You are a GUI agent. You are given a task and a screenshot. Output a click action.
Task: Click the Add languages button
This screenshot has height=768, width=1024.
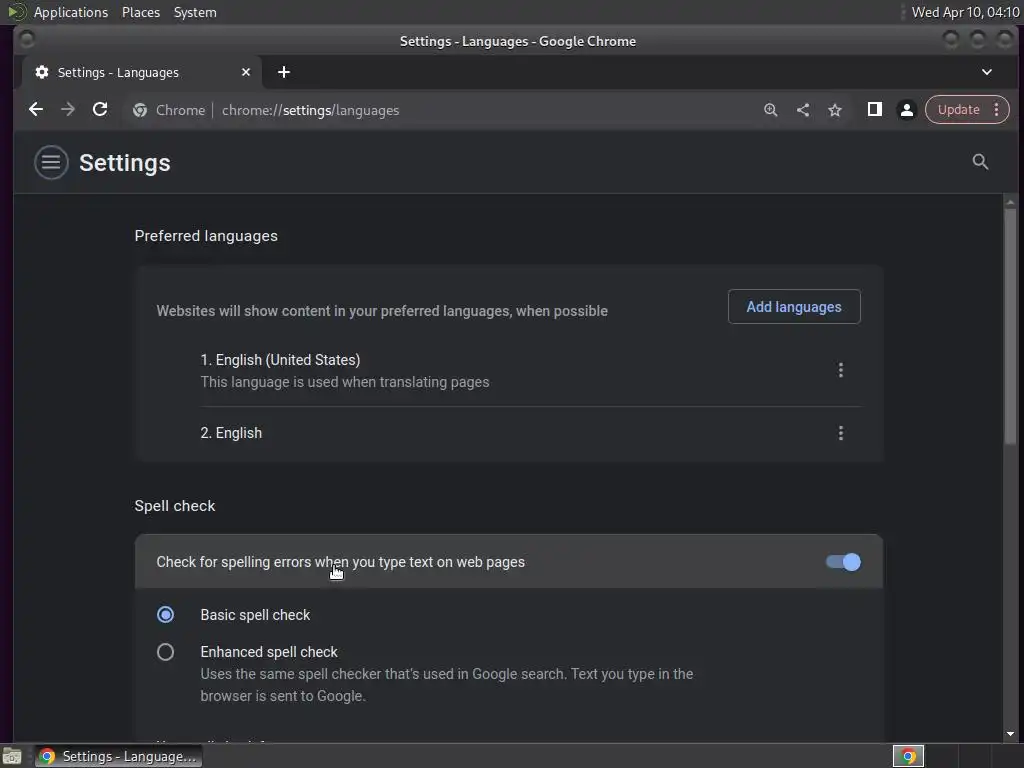click(x=794, y=307)
